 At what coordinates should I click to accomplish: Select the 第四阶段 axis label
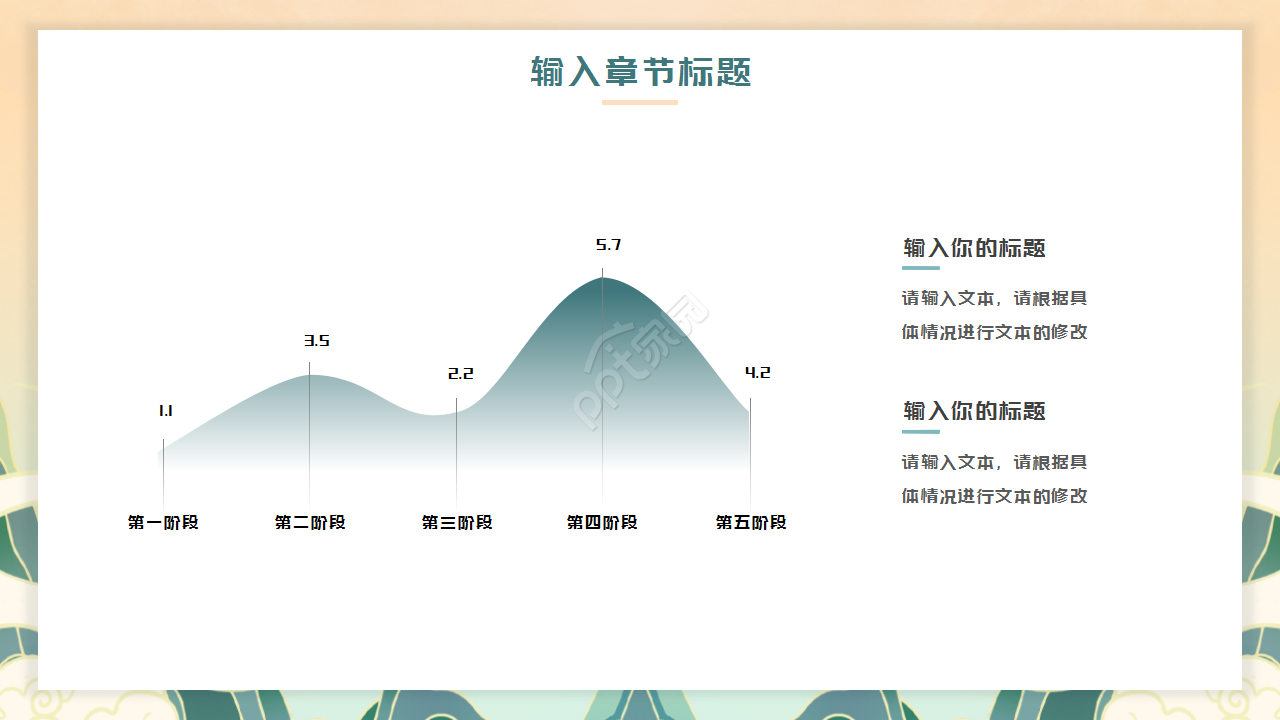(602, 522)
